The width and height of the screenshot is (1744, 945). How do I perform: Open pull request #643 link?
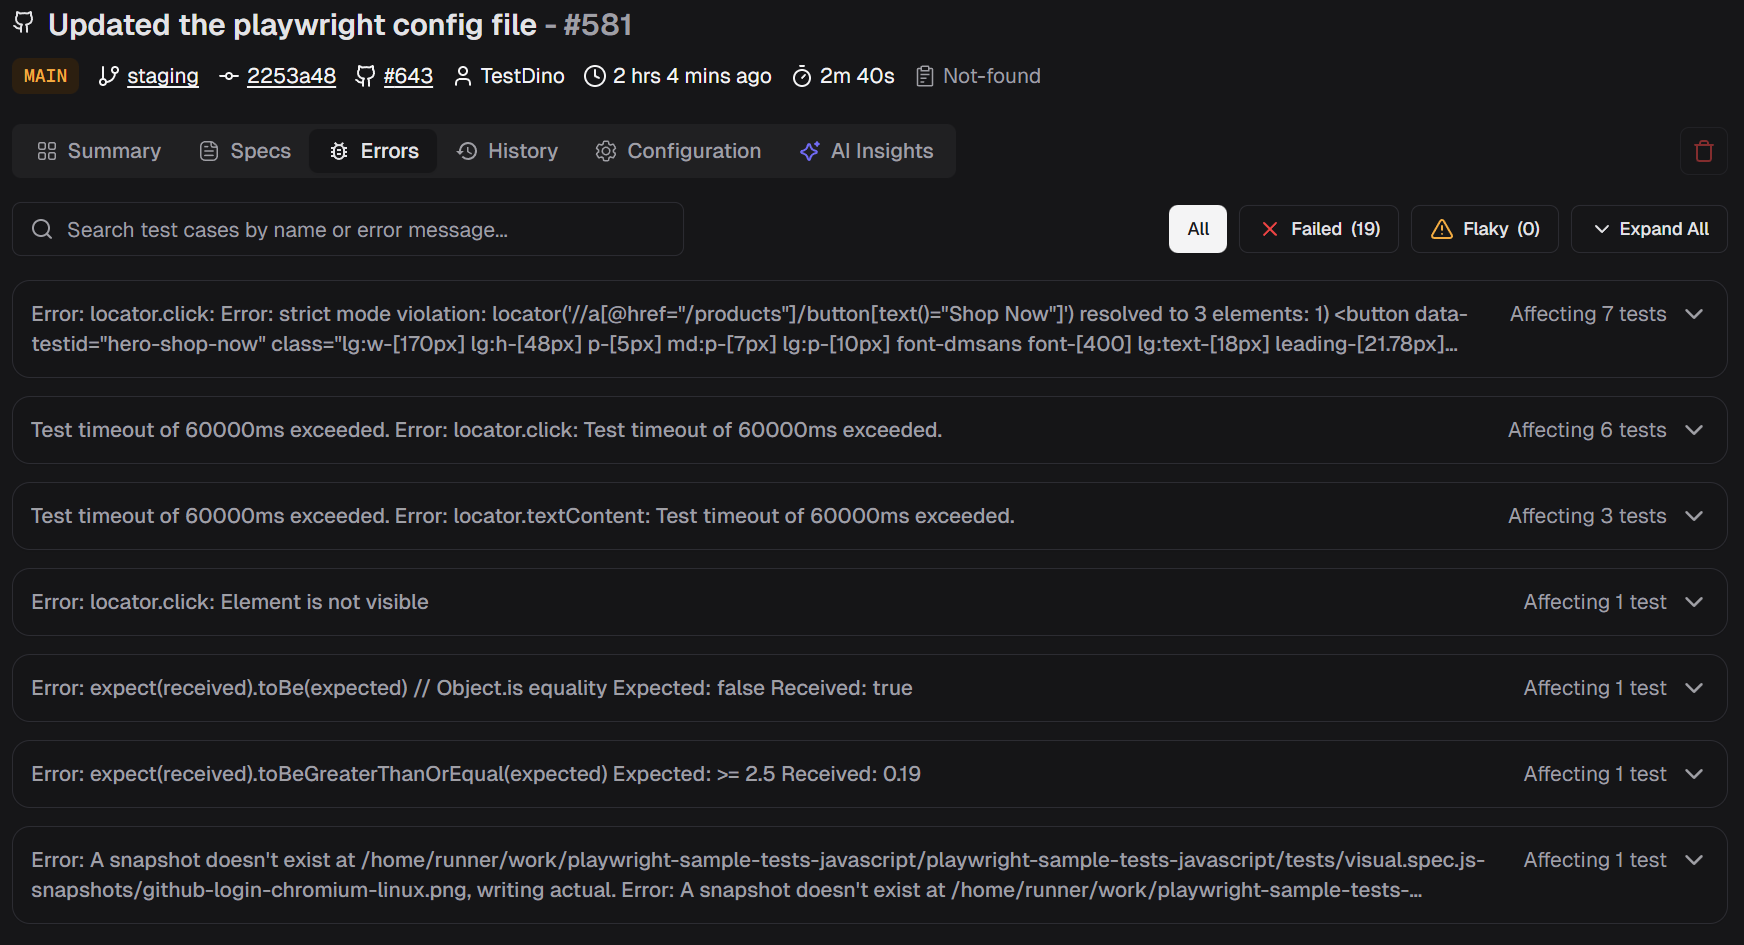[408, 76]
